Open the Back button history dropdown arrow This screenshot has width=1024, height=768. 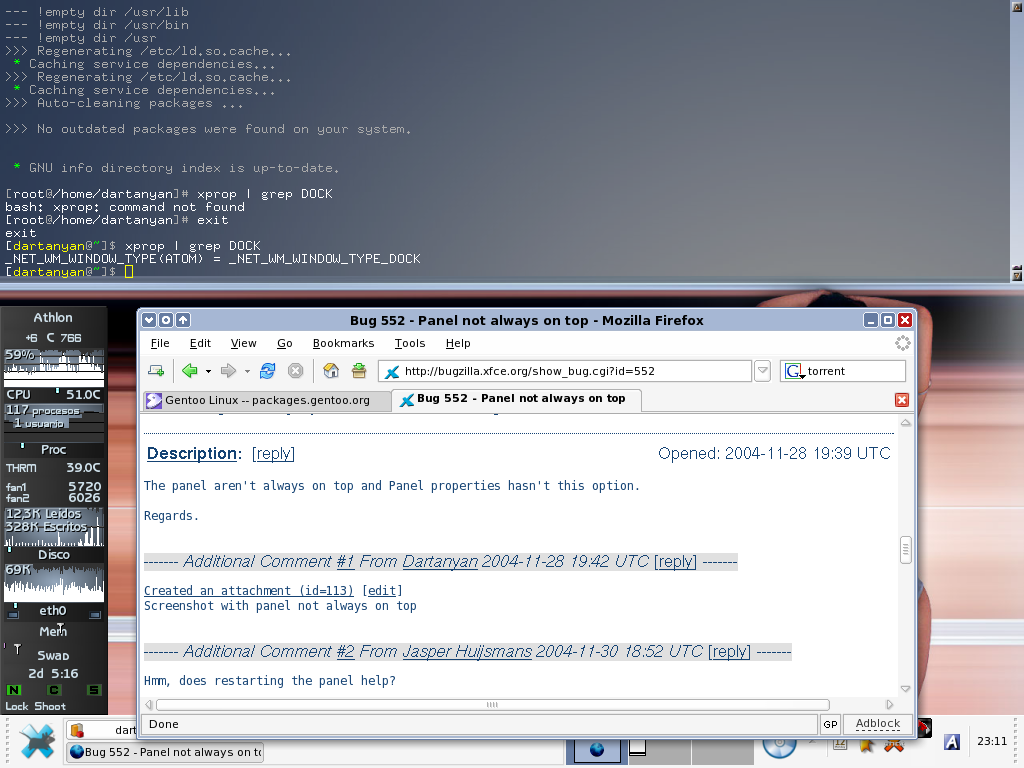click(x=208, y=371)
